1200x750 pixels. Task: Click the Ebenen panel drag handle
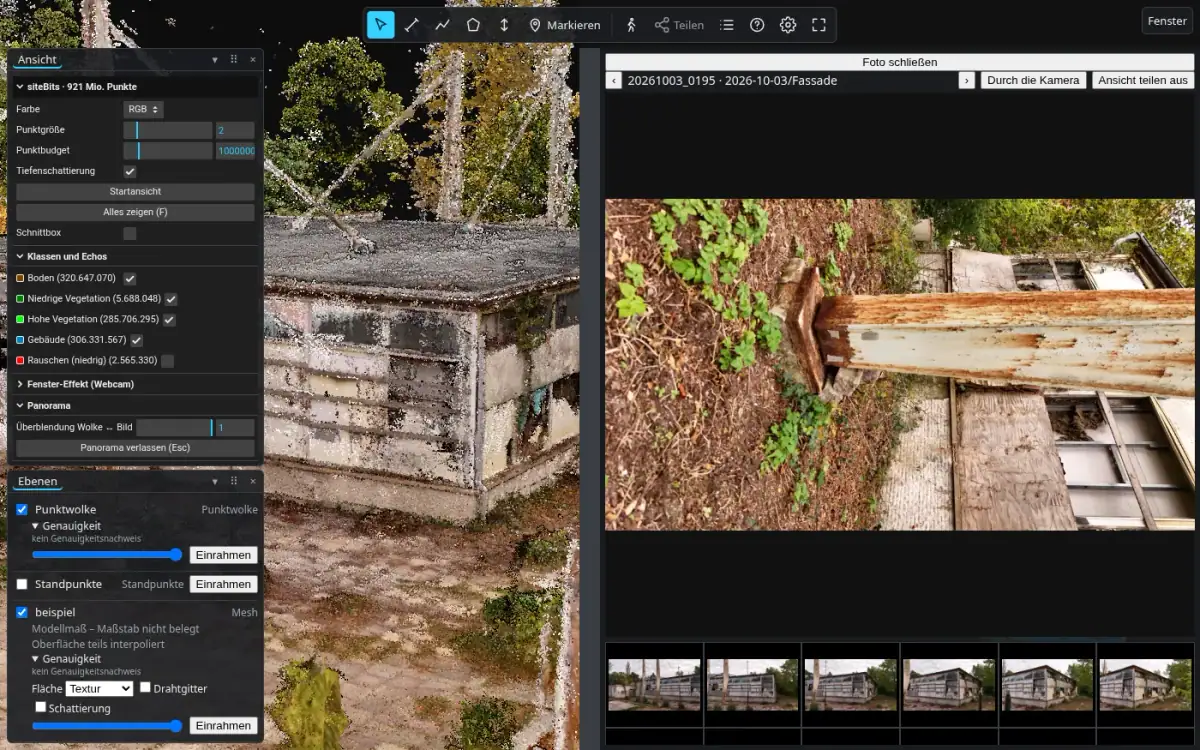click(234, 481)
